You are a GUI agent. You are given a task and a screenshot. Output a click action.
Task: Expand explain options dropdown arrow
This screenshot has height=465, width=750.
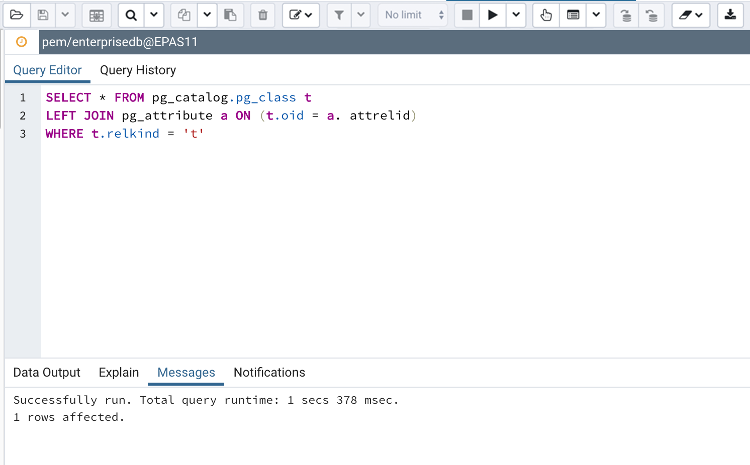(x=596, y=15)
